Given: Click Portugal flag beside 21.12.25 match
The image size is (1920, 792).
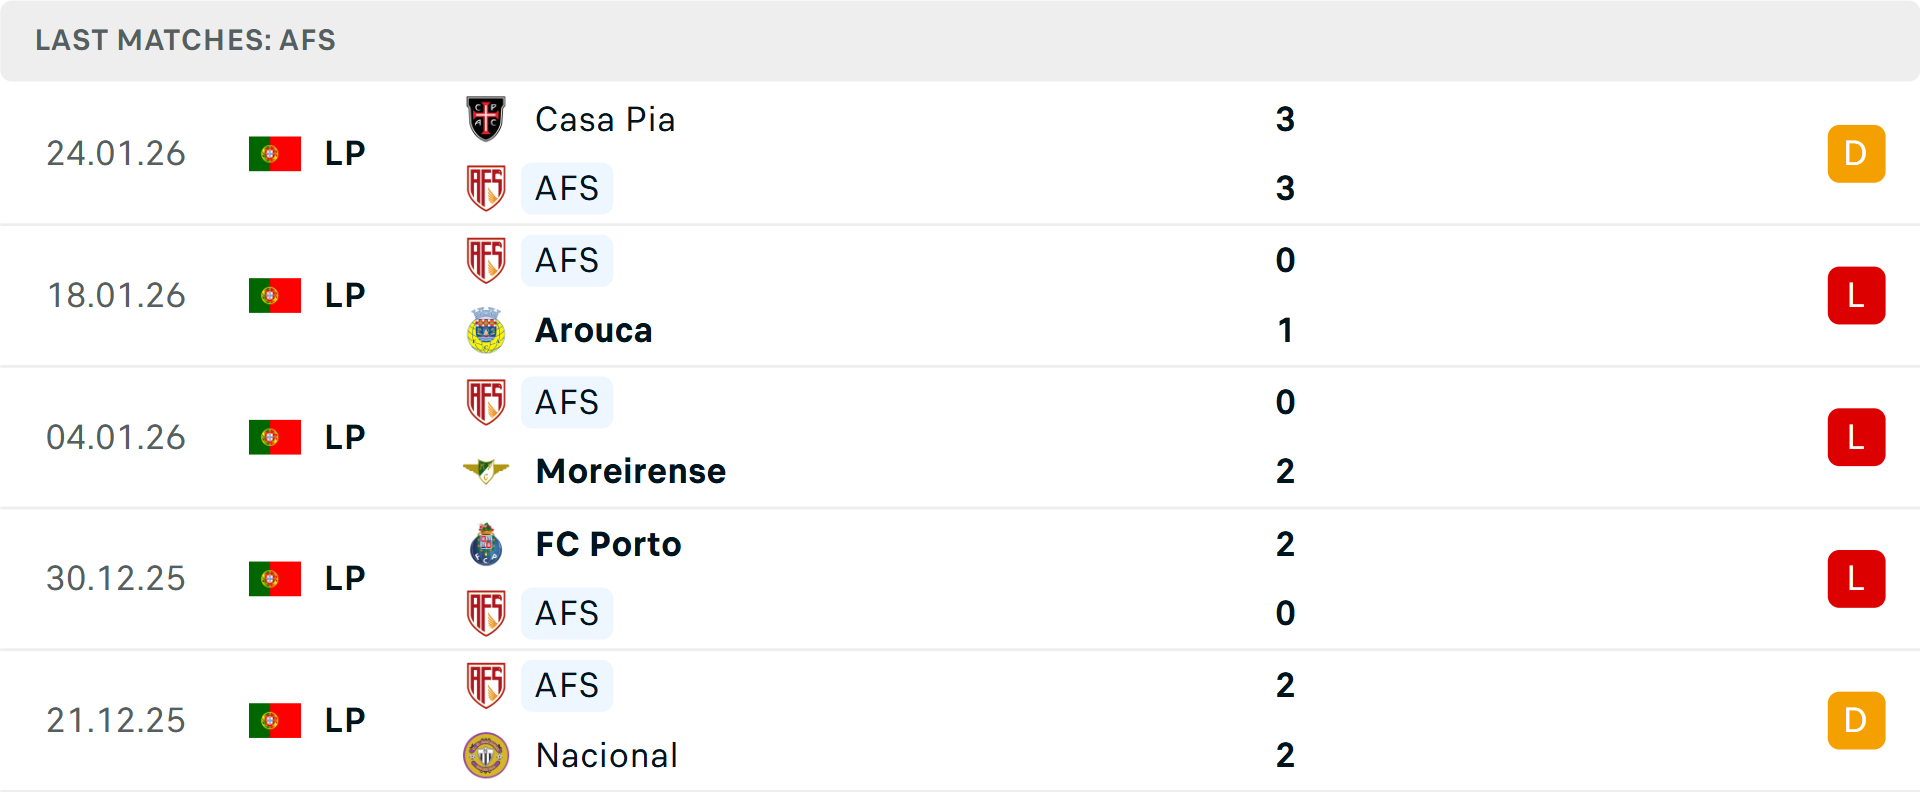Looking at the screenshot, I should click(275, 720).
